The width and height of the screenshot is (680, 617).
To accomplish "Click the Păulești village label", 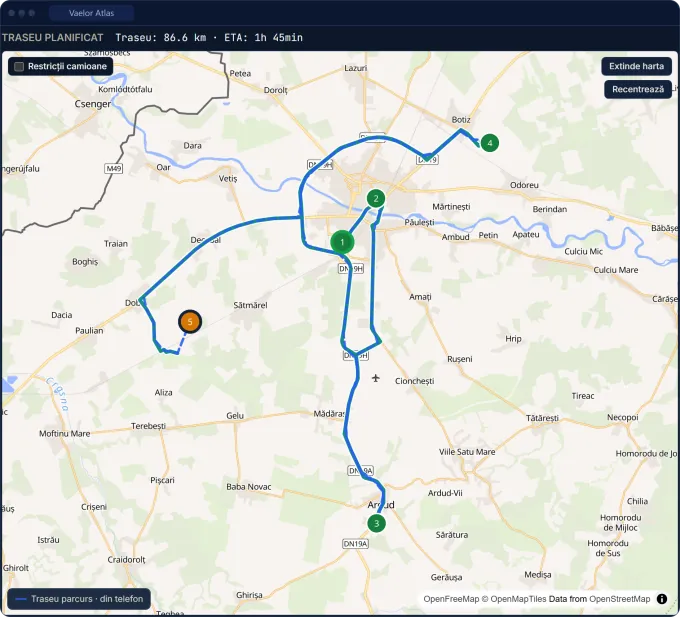I will point(419,222).
